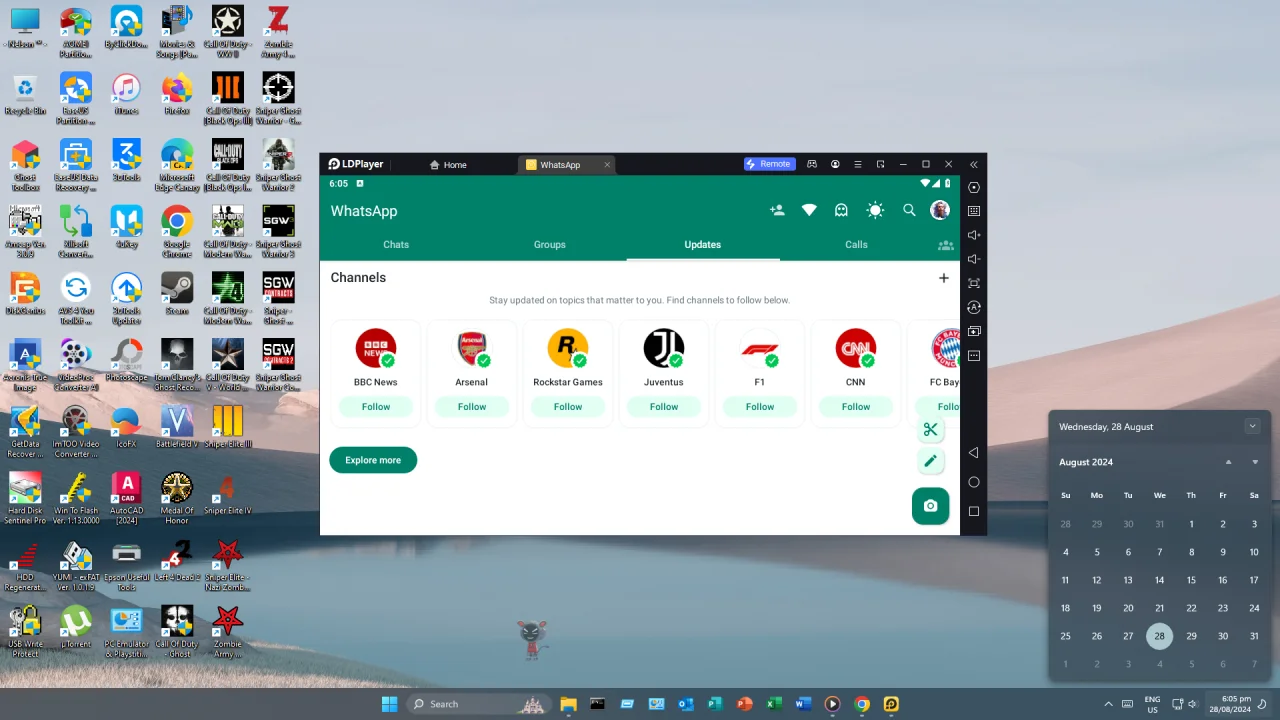1280x720 pixels.
Task: Select the Firefox desktop shortcut
Action: coord(177,94)
